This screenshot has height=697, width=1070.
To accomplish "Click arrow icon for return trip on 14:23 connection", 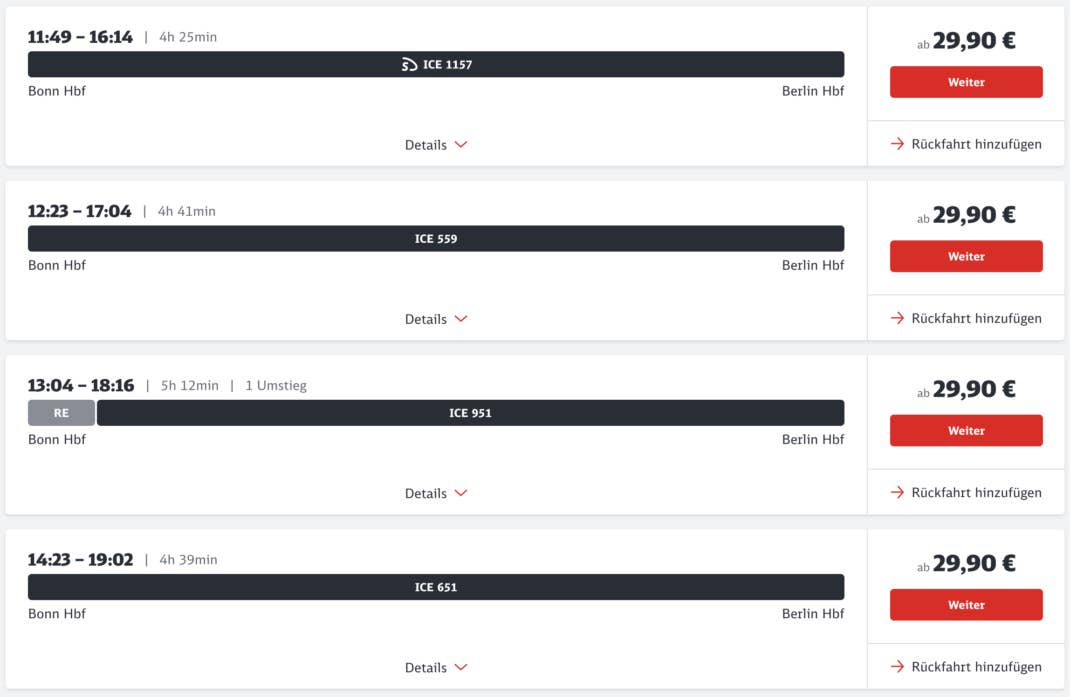I will 897,666.
